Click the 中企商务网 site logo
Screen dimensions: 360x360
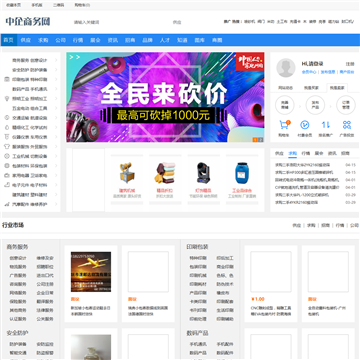[28, 22]
